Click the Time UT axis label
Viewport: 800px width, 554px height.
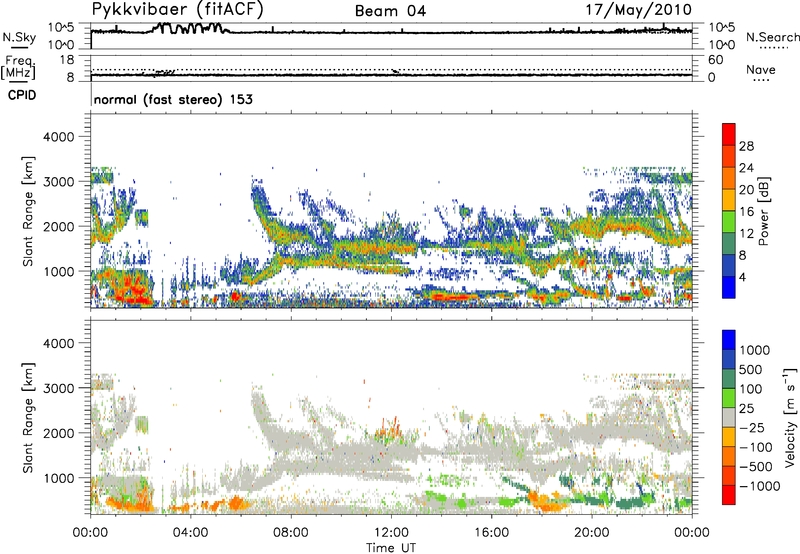[391, 548]
